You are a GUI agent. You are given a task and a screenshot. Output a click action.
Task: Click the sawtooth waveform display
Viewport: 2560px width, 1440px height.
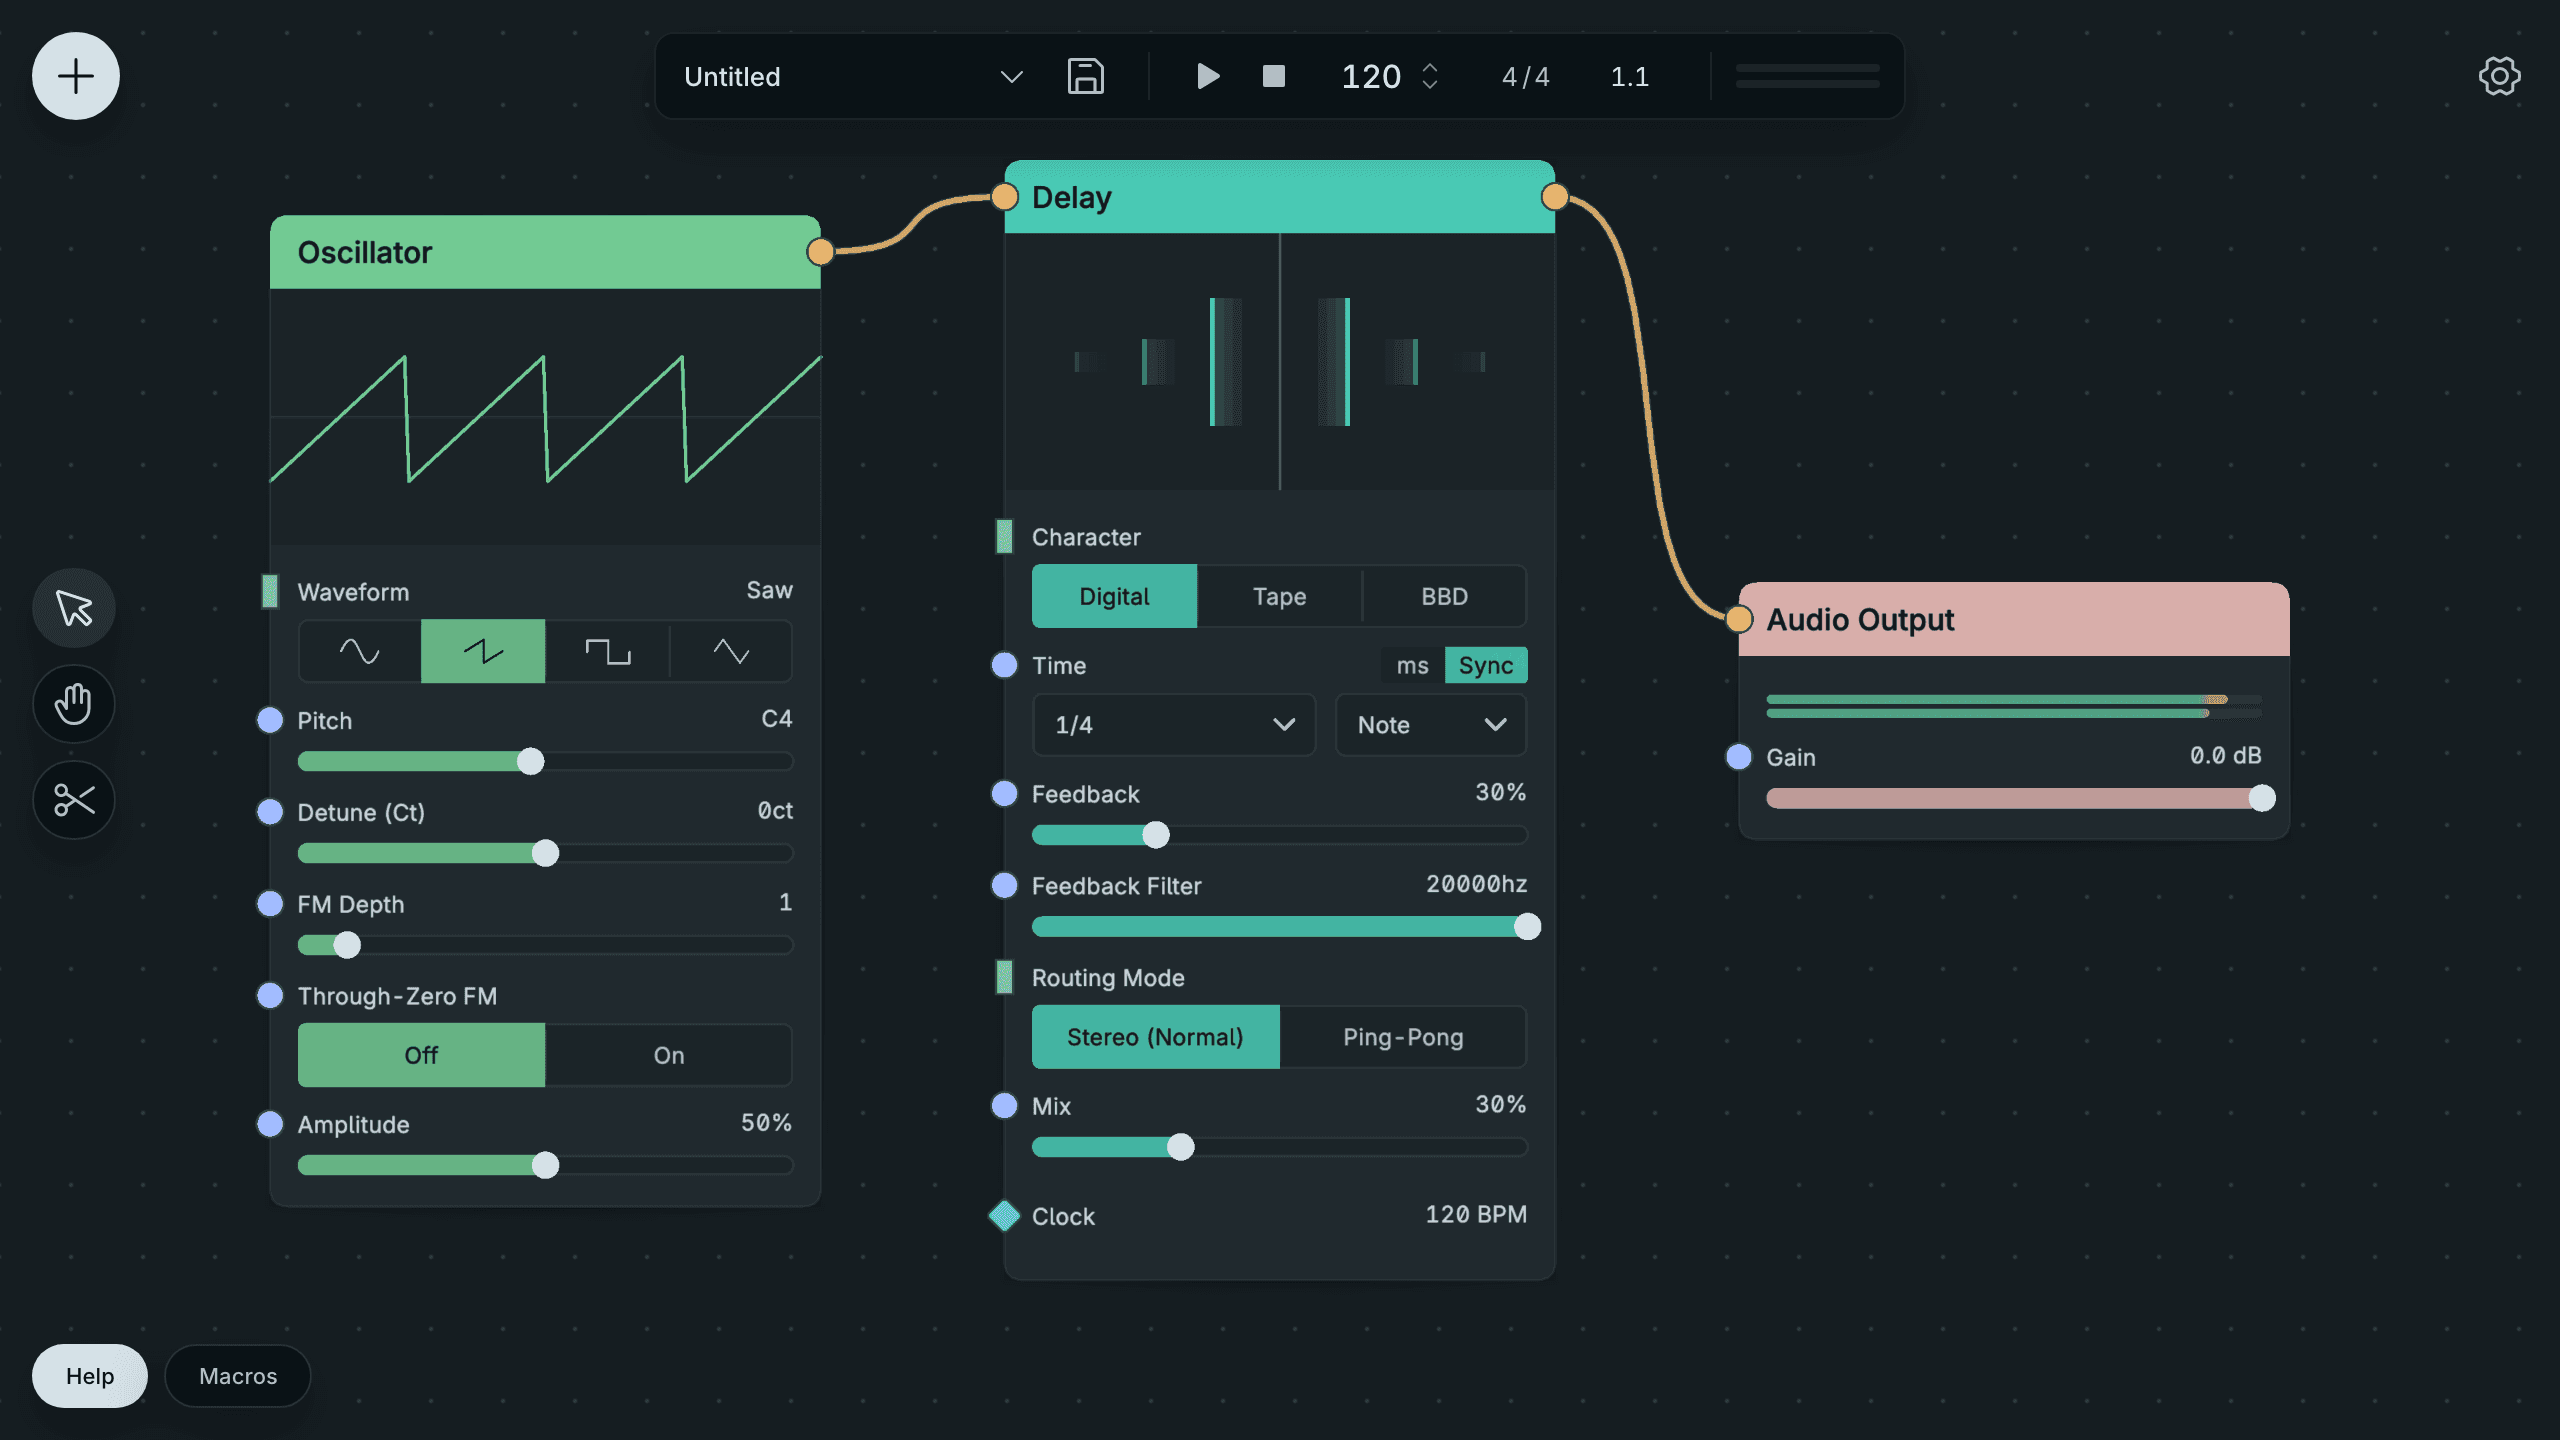545,417
